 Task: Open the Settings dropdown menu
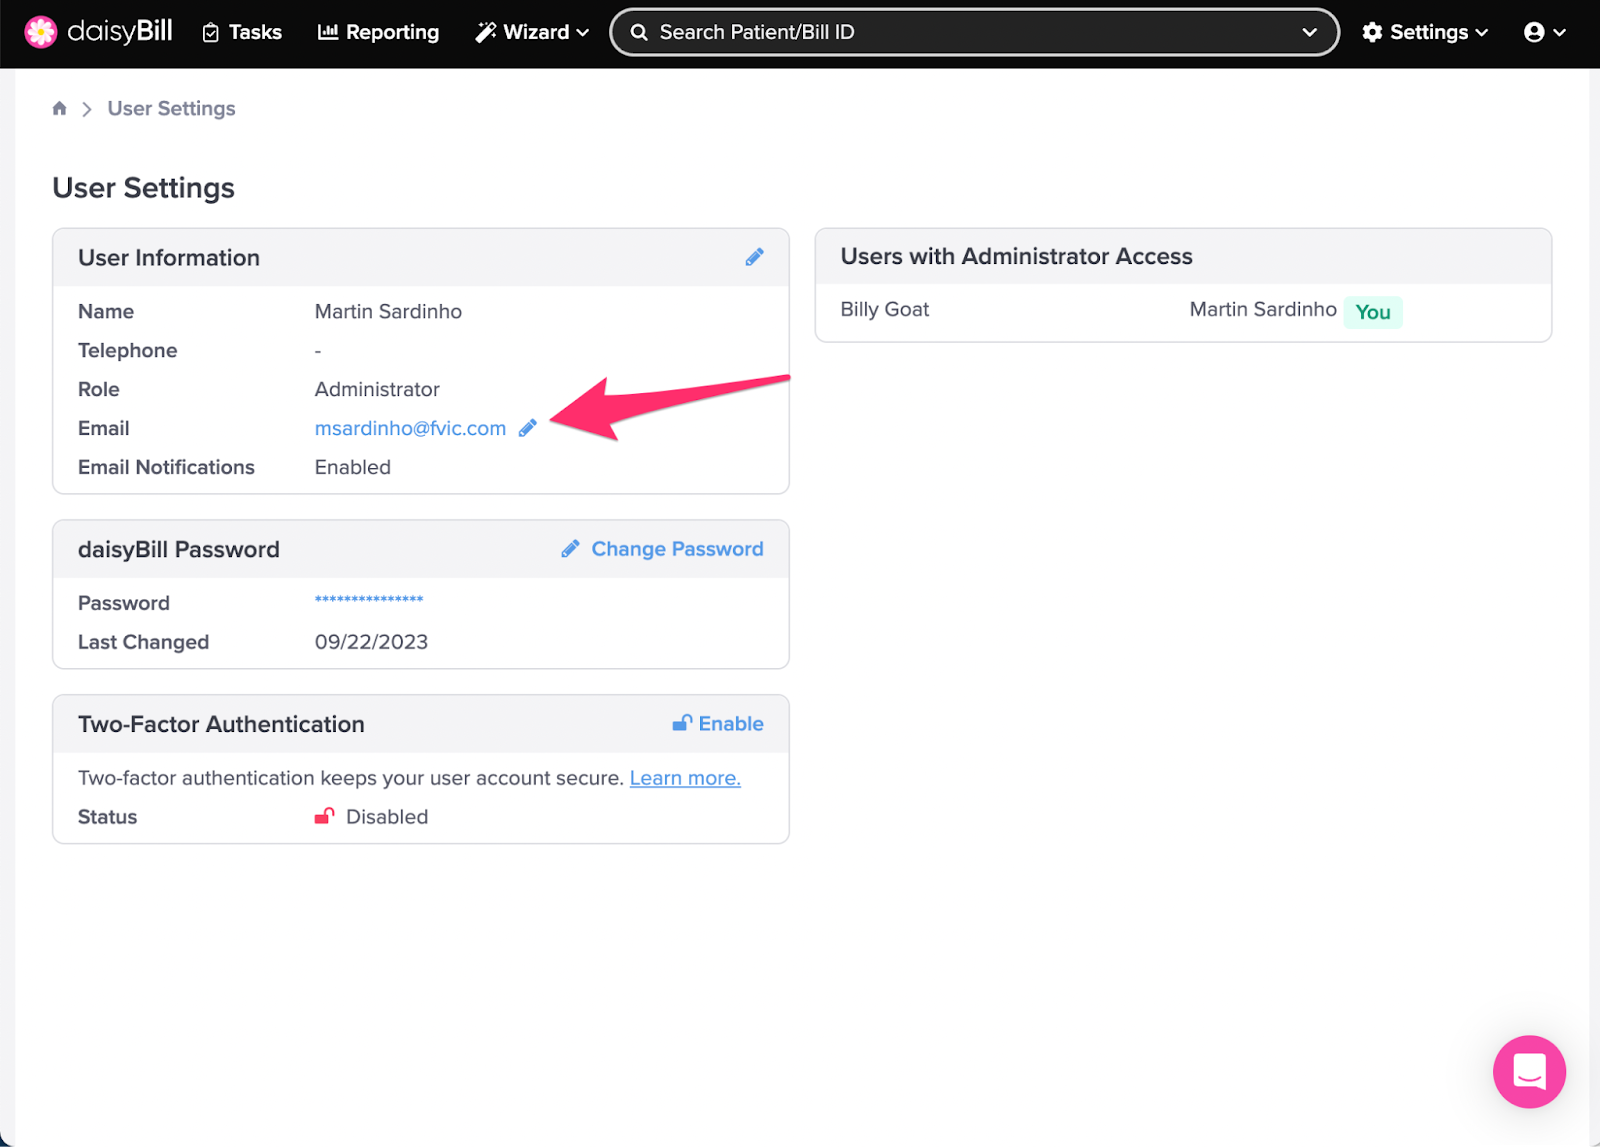[1425, 32]
